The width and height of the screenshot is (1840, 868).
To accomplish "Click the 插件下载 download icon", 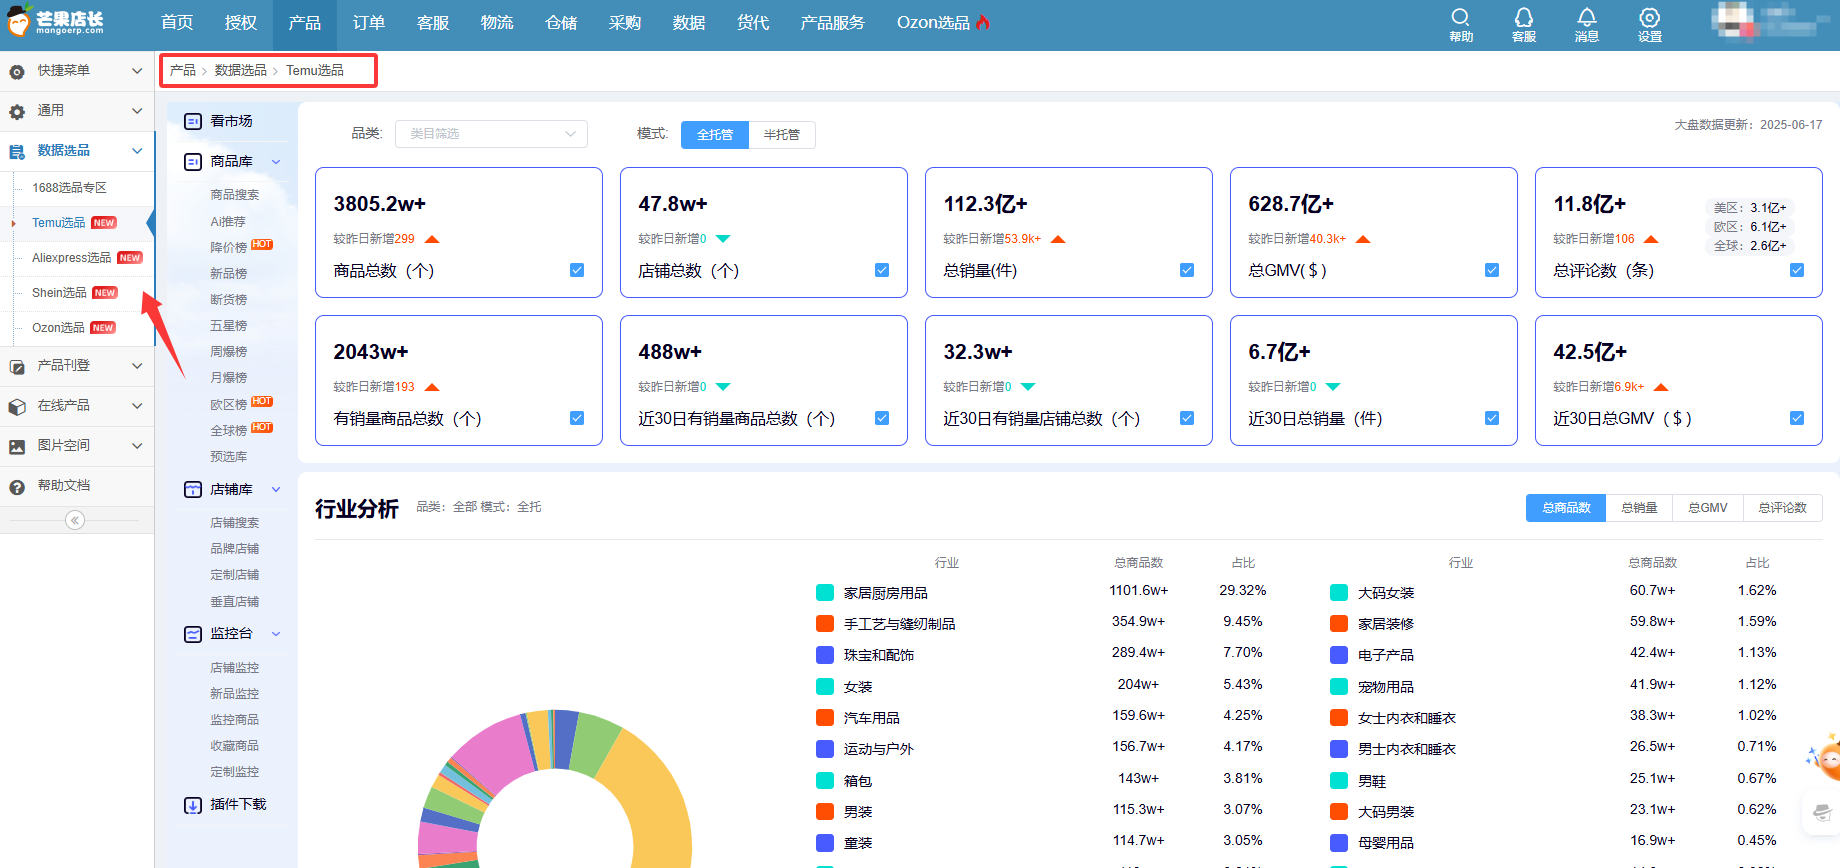I will point(193,805).
